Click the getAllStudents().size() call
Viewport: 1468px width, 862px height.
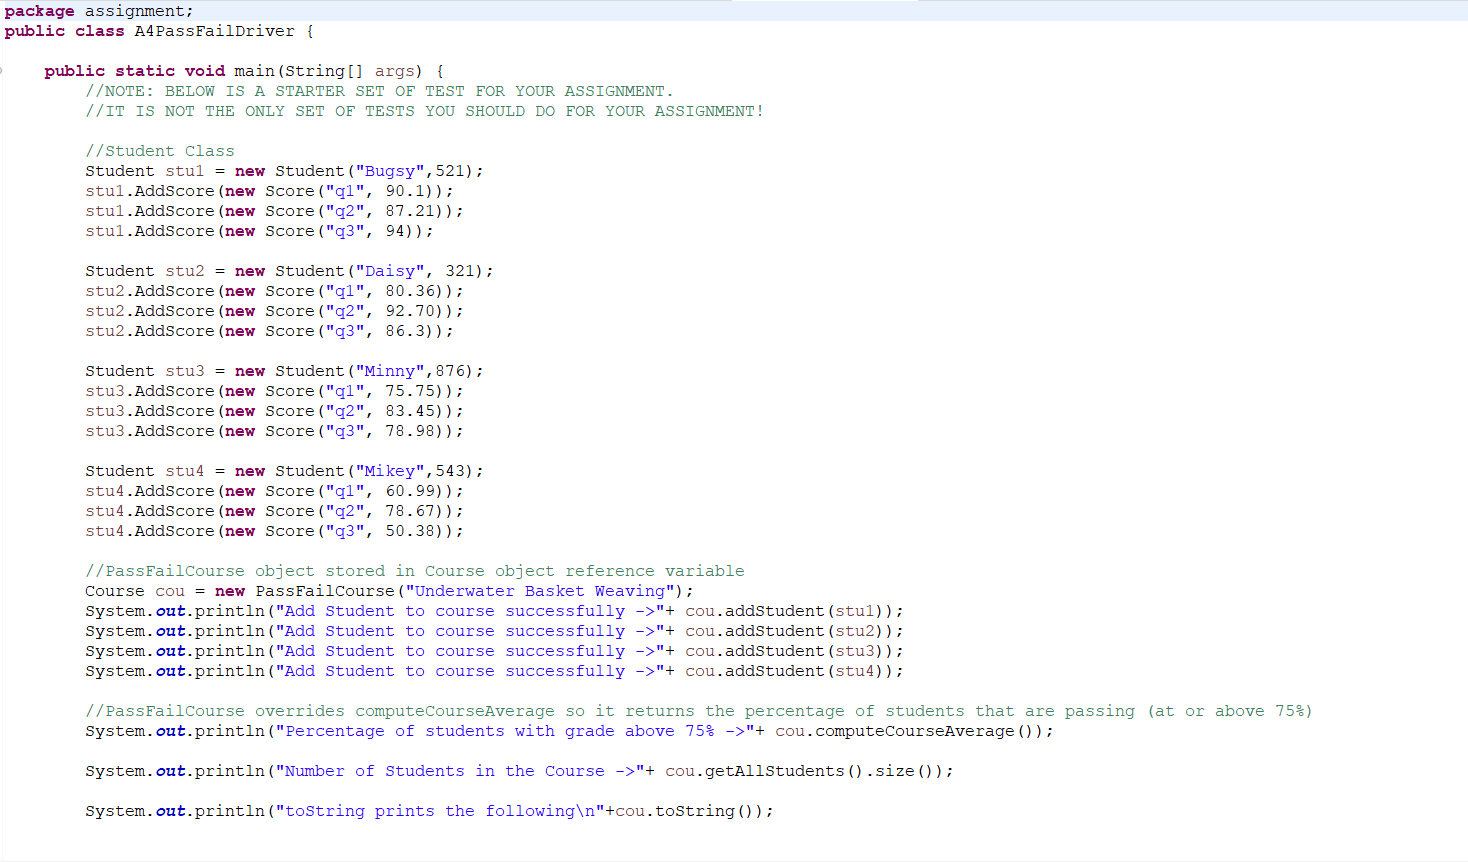830,770
